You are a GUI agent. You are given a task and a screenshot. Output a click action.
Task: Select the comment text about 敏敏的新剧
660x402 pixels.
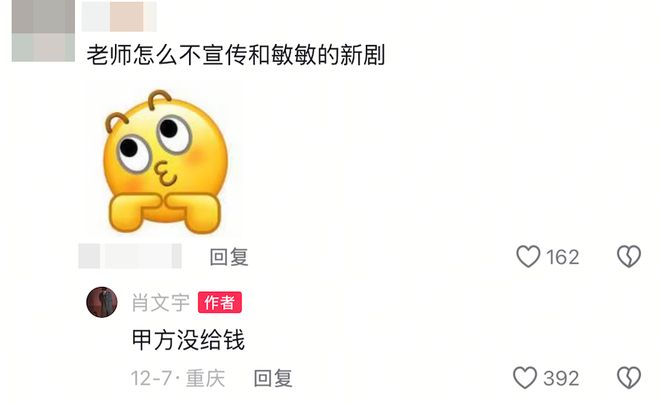coord(236,55)
